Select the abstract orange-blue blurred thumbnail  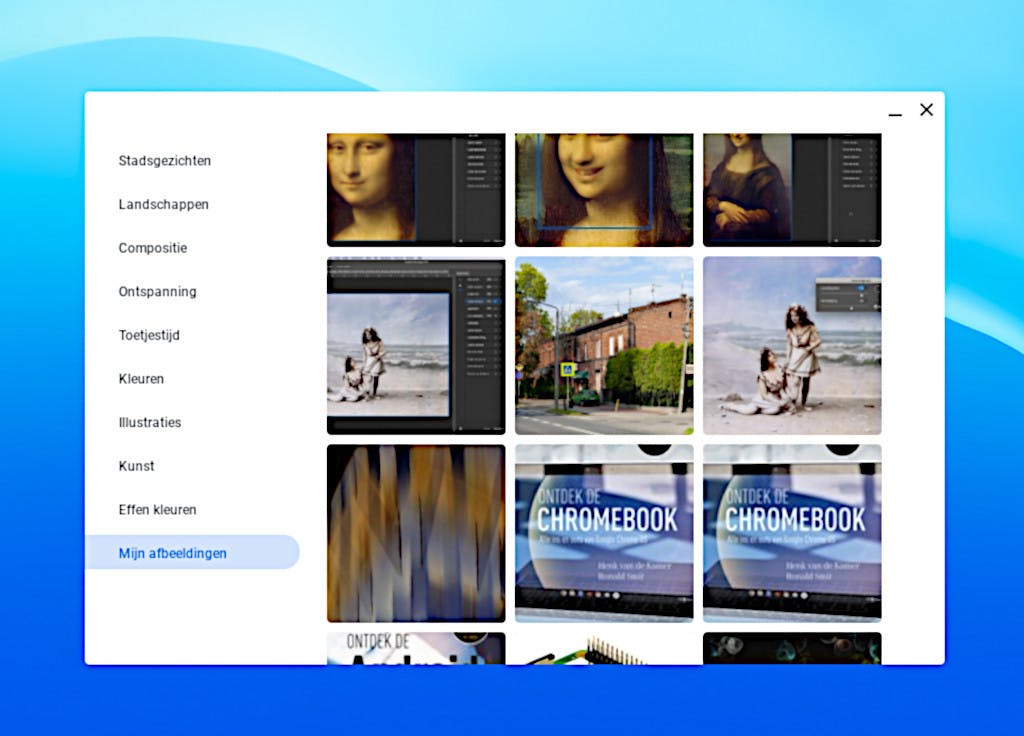click(x=416, y=534)
